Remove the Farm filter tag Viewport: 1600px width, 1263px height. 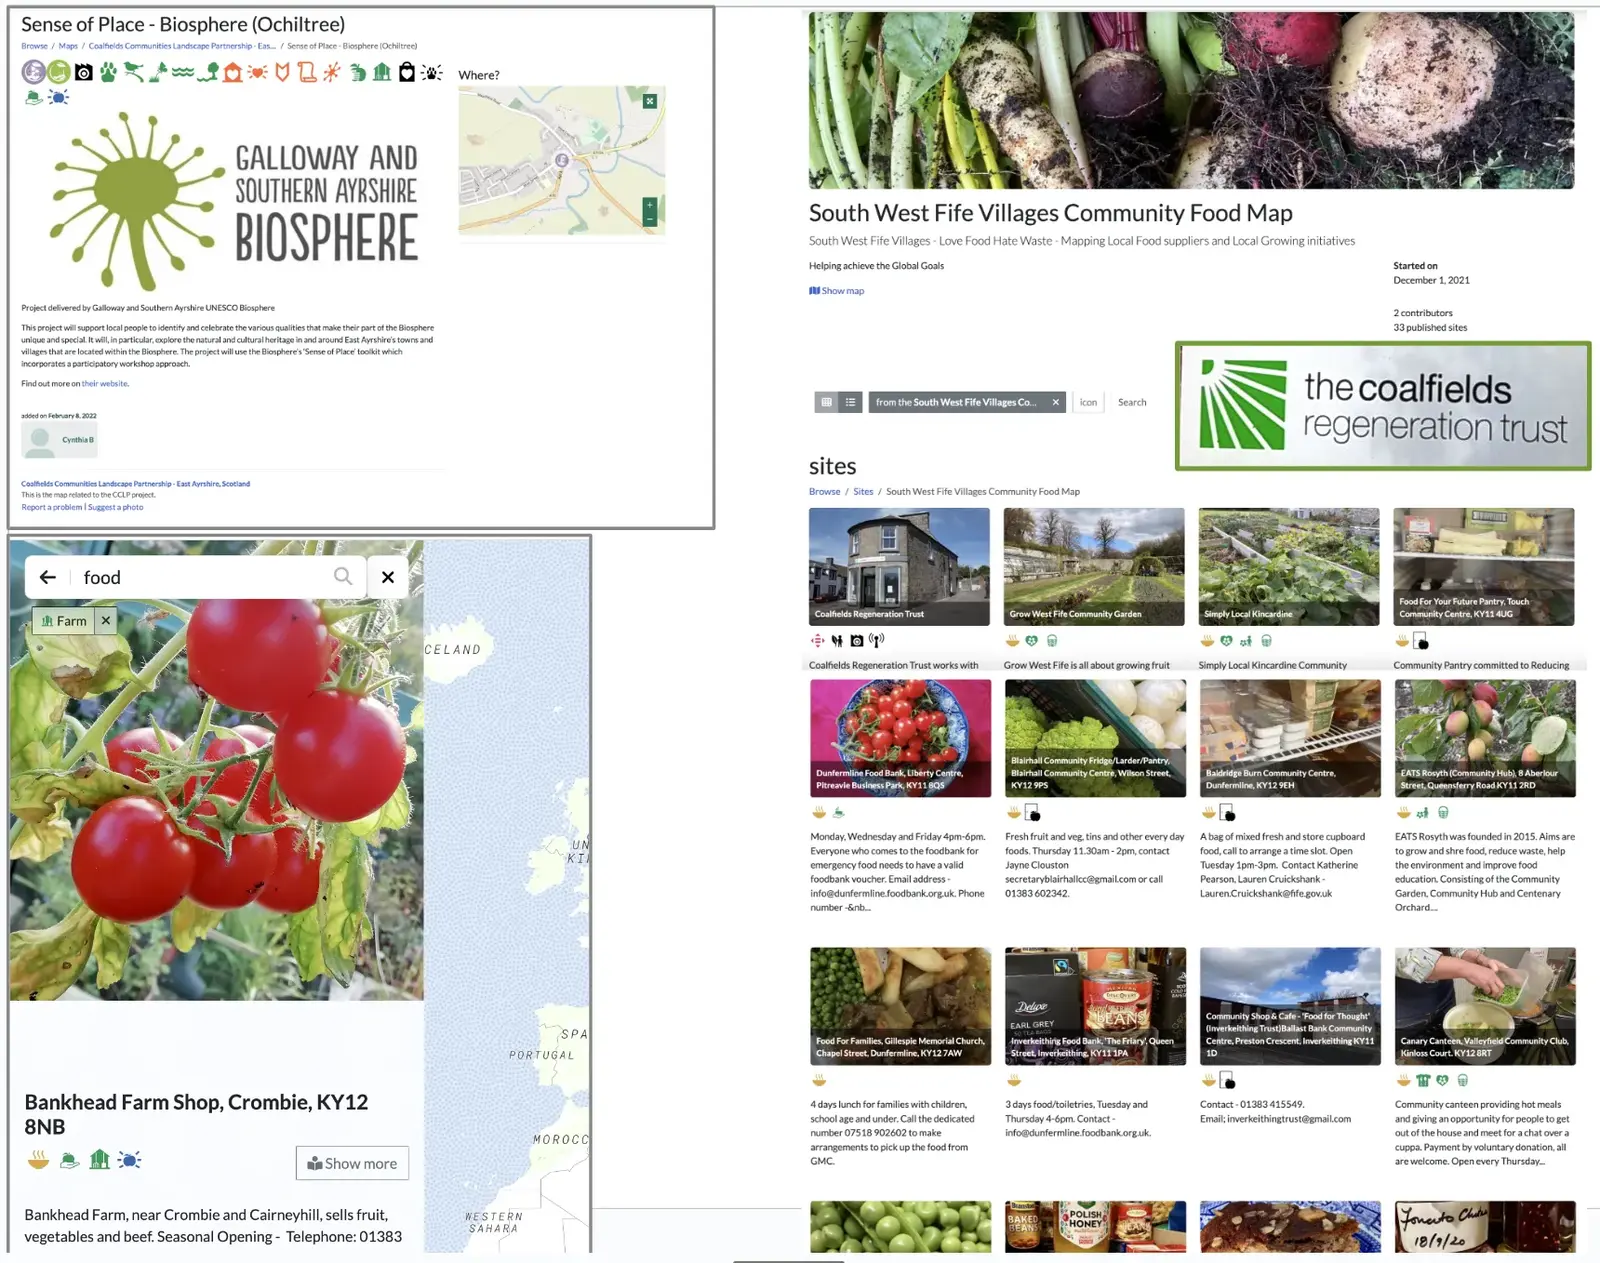click(106, 621)
